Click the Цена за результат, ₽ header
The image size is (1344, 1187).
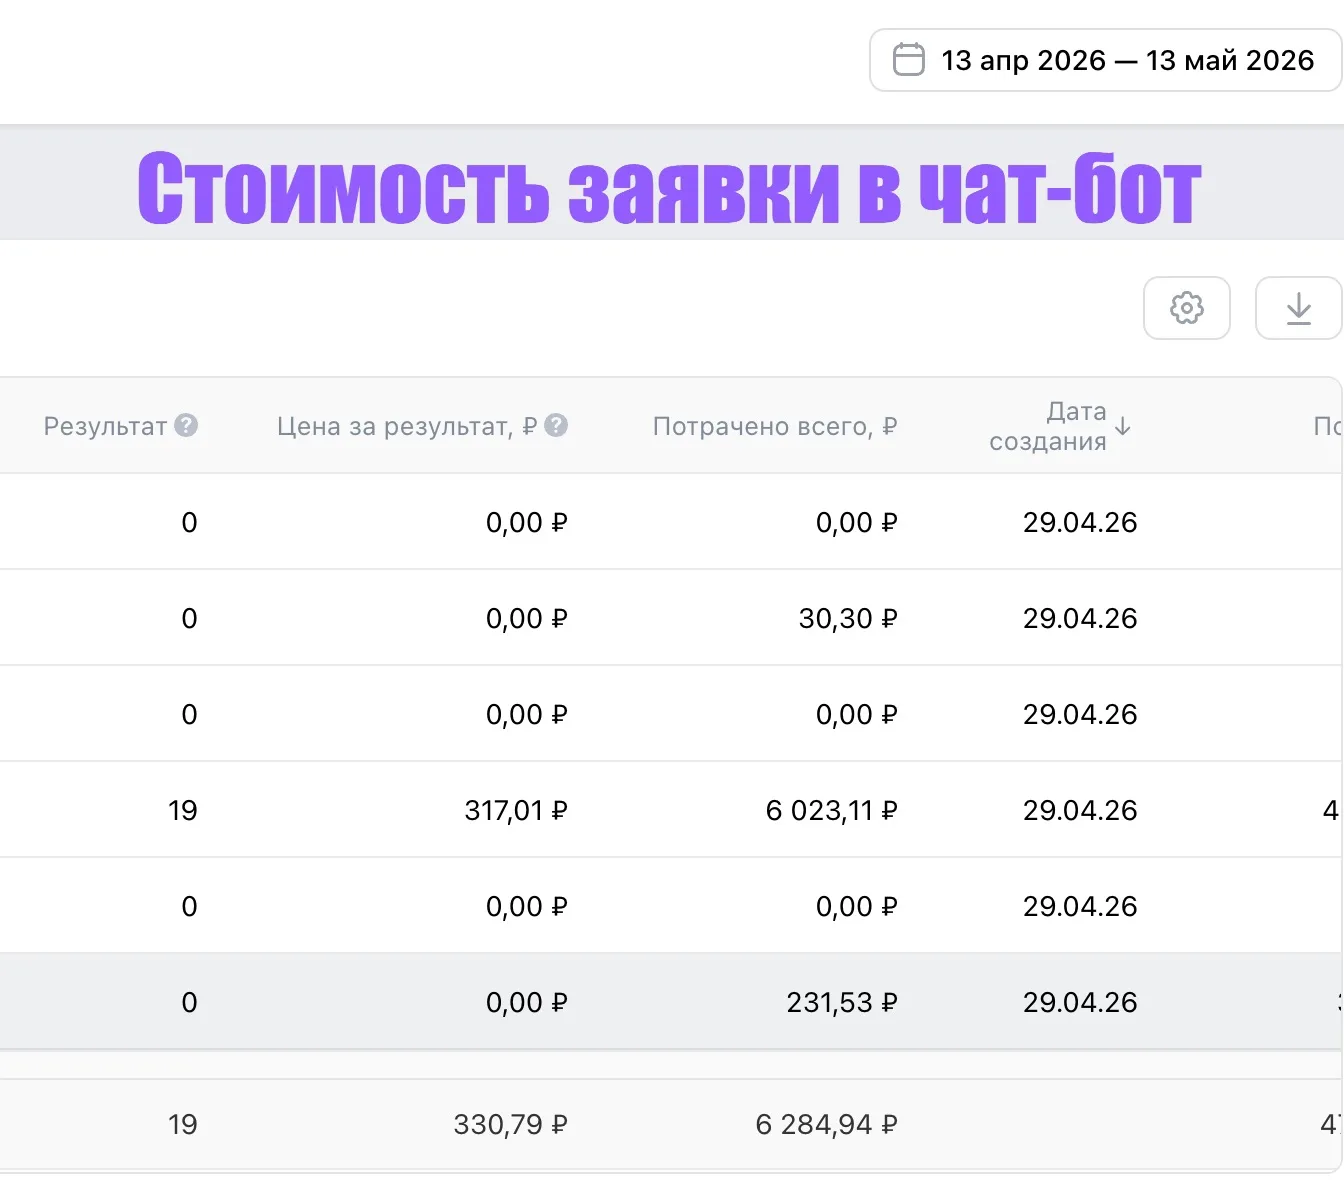click(x=407, y=426)
